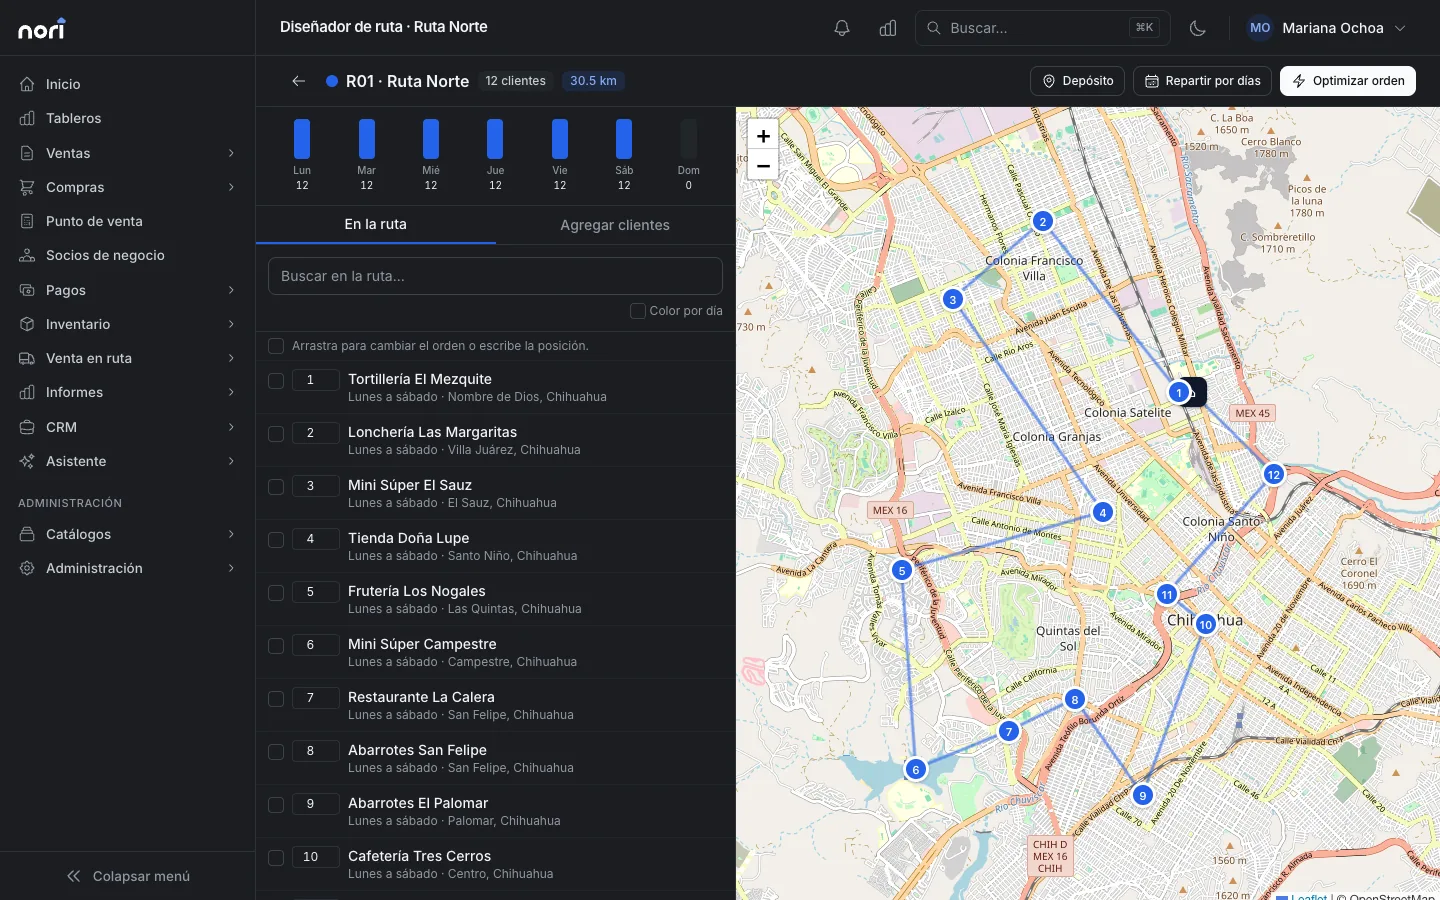This screenshot has height=900, width=1440.
Task: Switch to the Agregar clientes tab
Action: (x=615, y=225)
